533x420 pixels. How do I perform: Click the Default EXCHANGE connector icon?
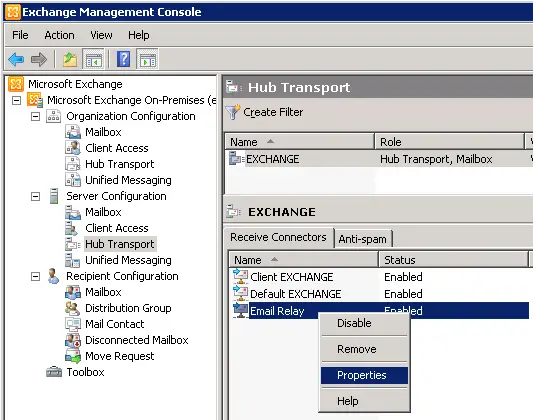pyautogui.click(x=240, y=293)
